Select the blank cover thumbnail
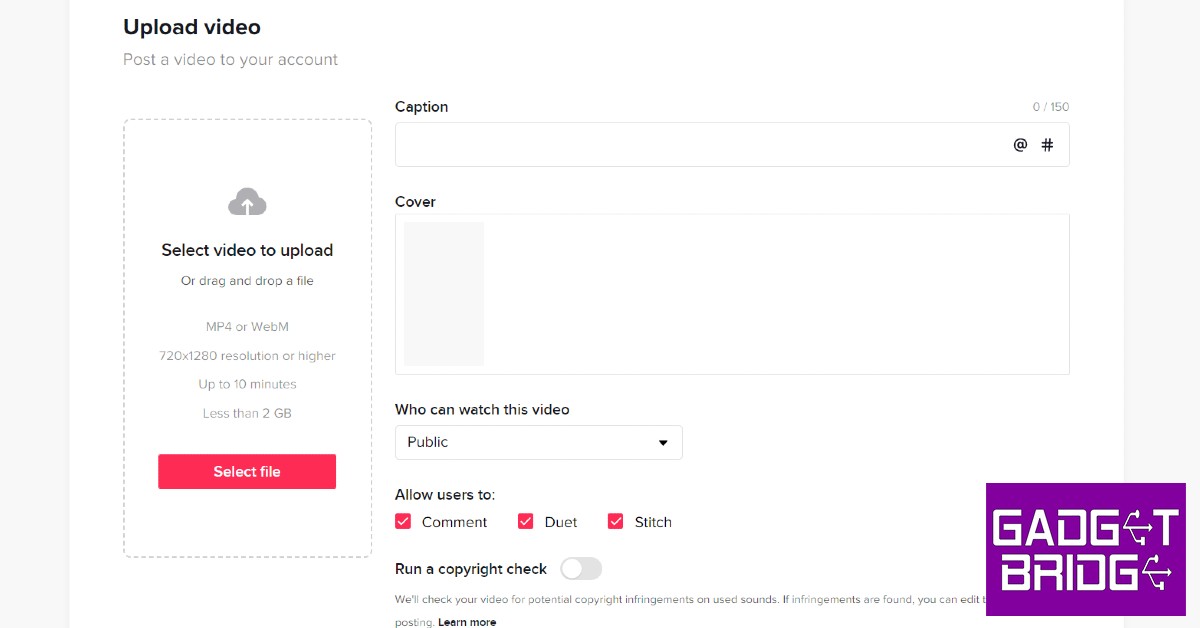This screenshot has width=1200, height=628. pos(444,293)
